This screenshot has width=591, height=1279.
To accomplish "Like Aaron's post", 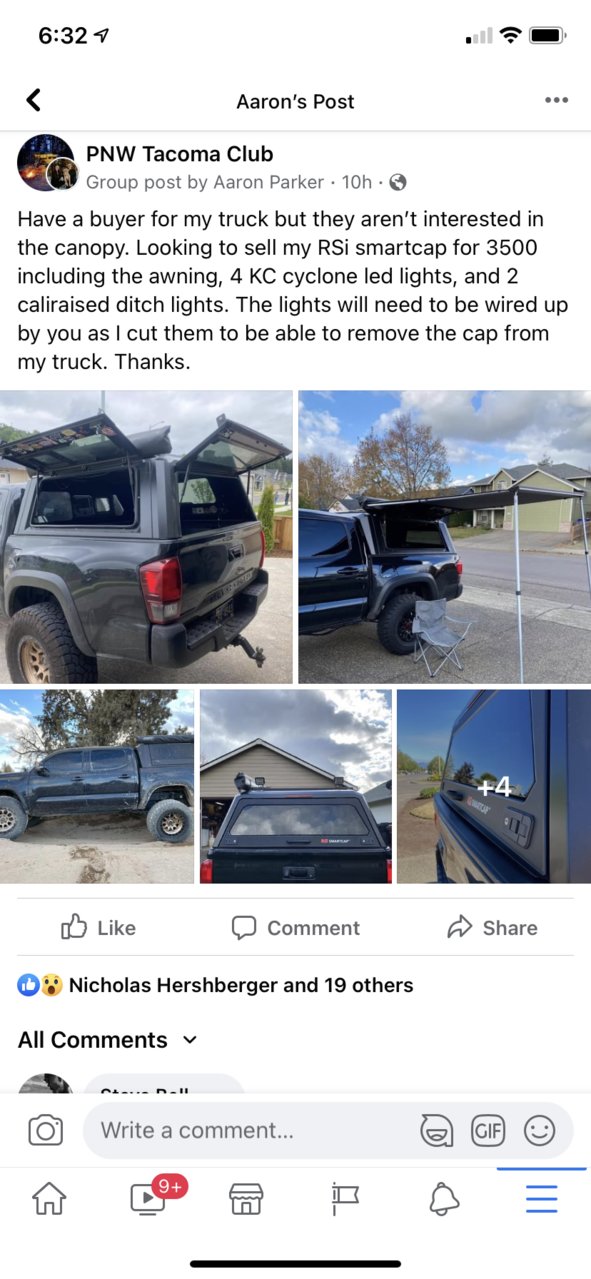I will 98,928.
